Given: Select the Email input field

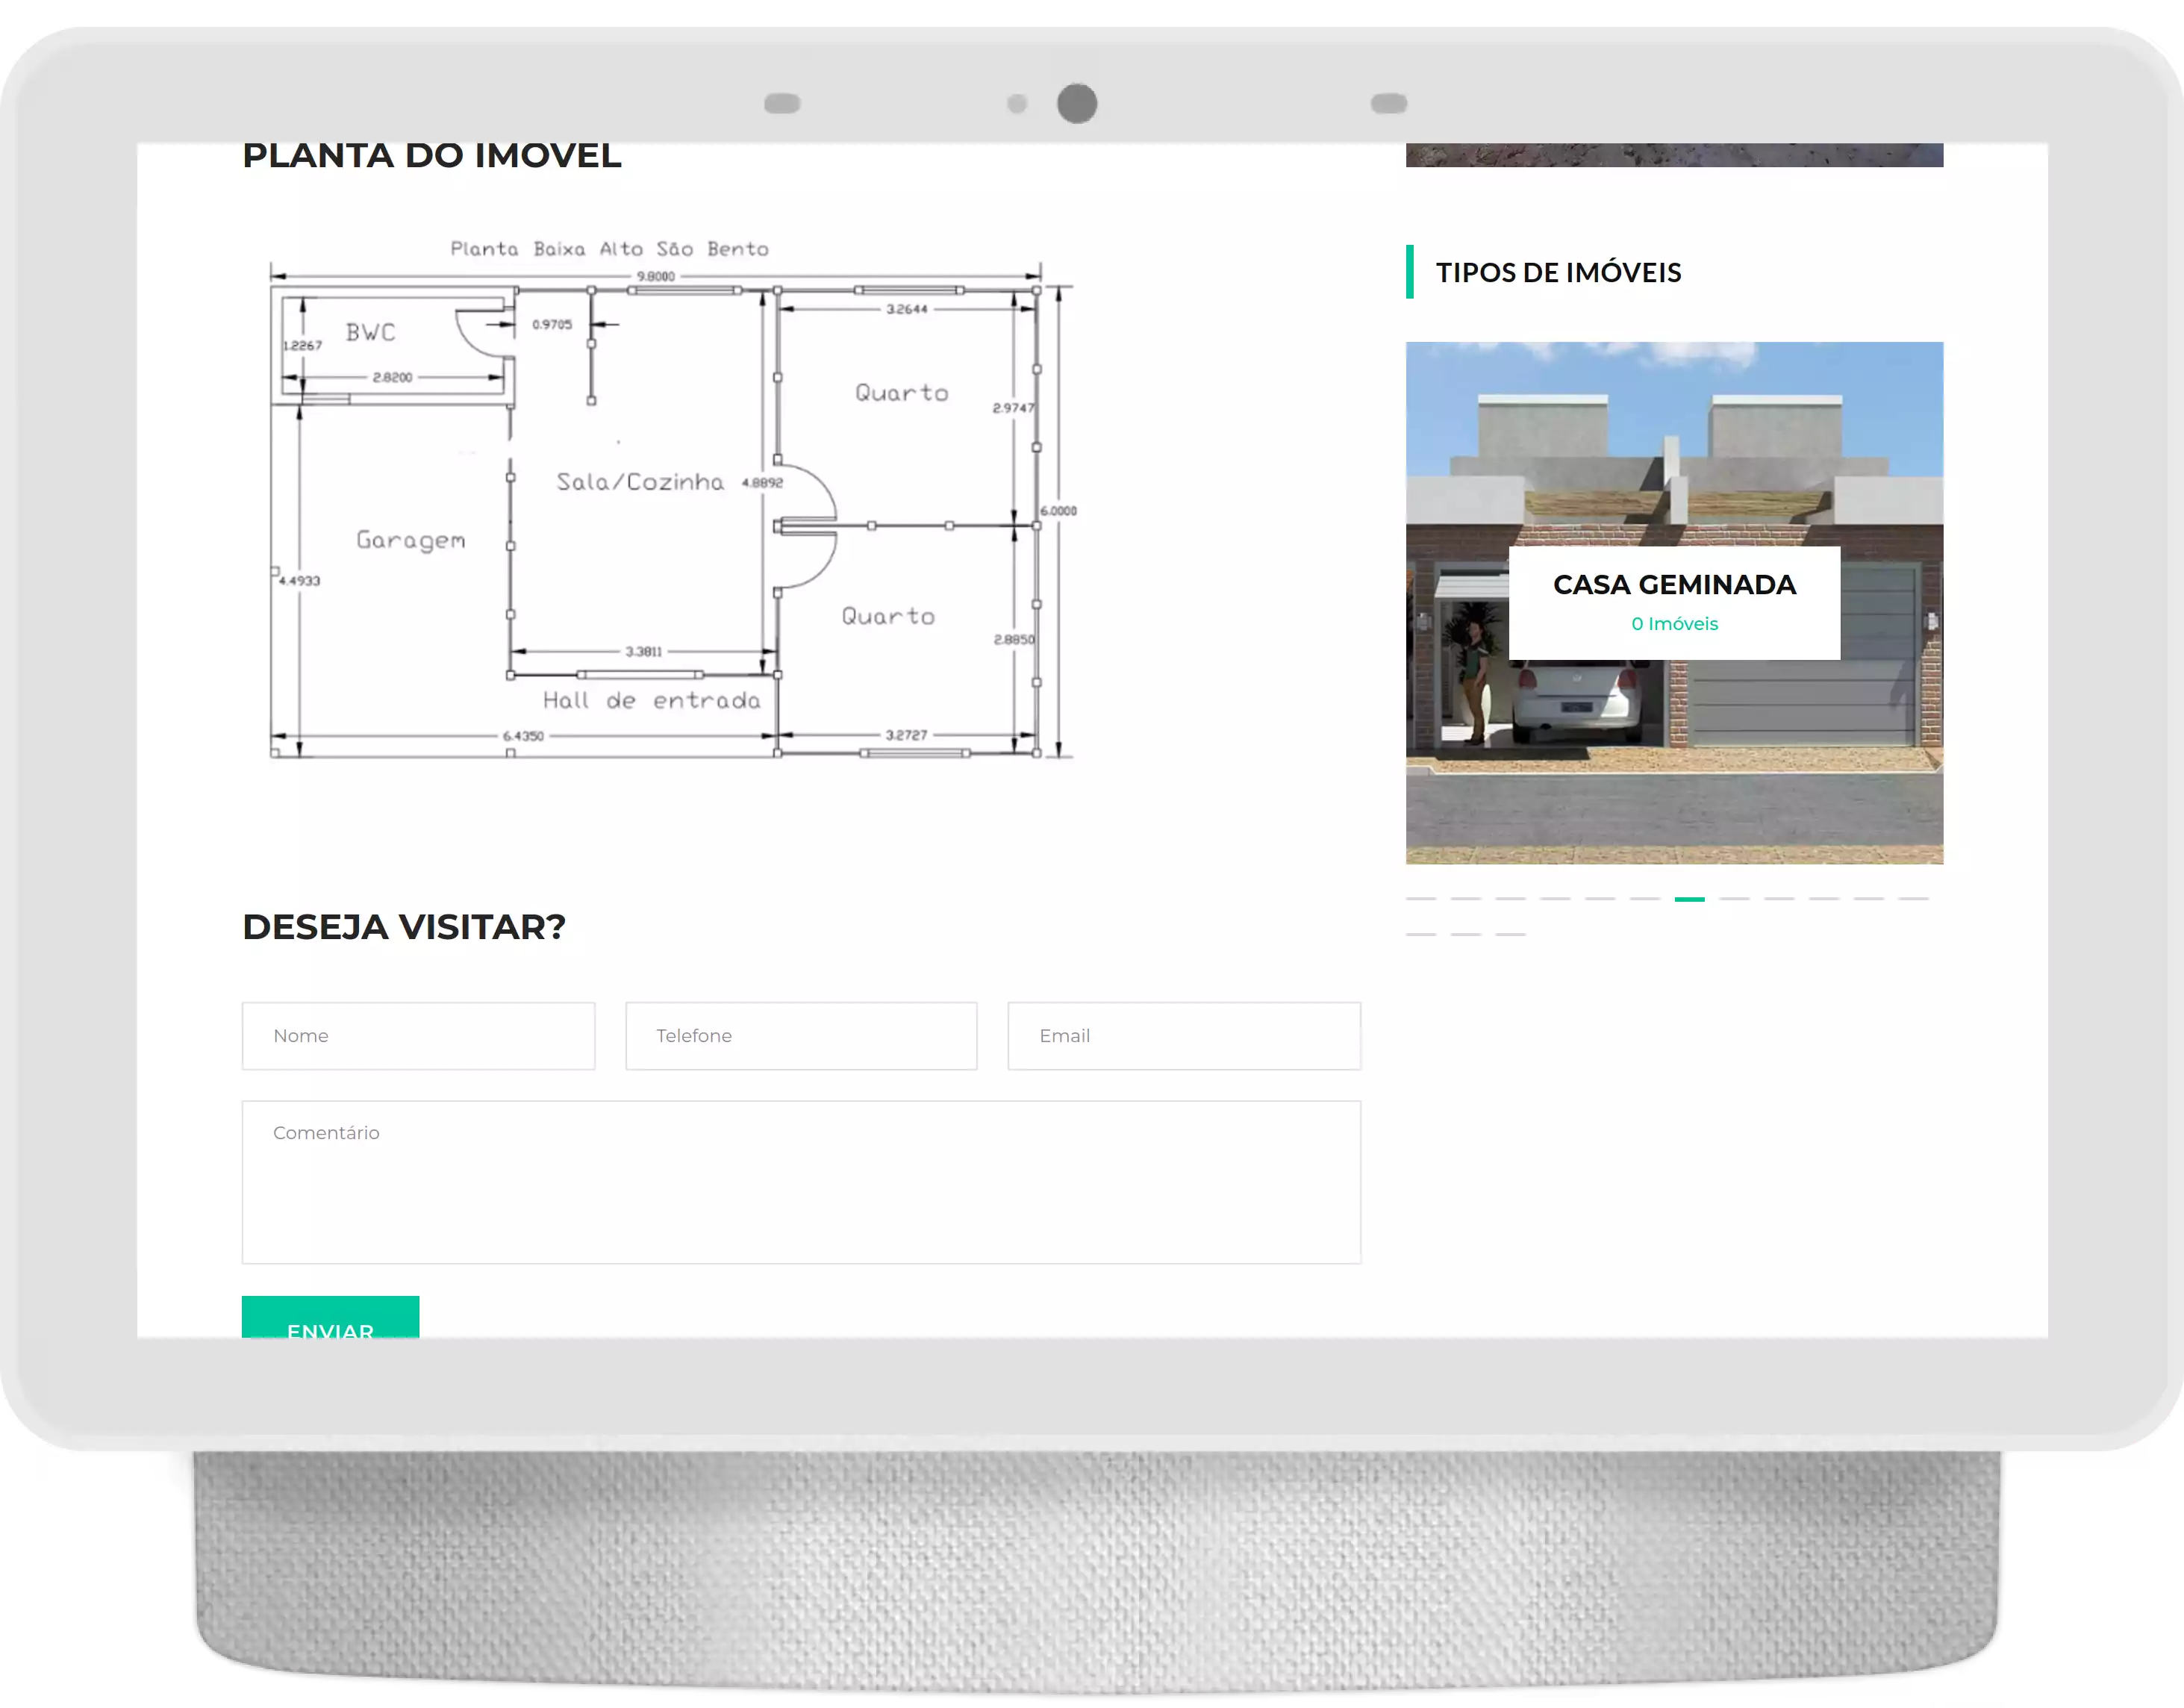Looking at the screenshot, I should tap(1184, 1036).
